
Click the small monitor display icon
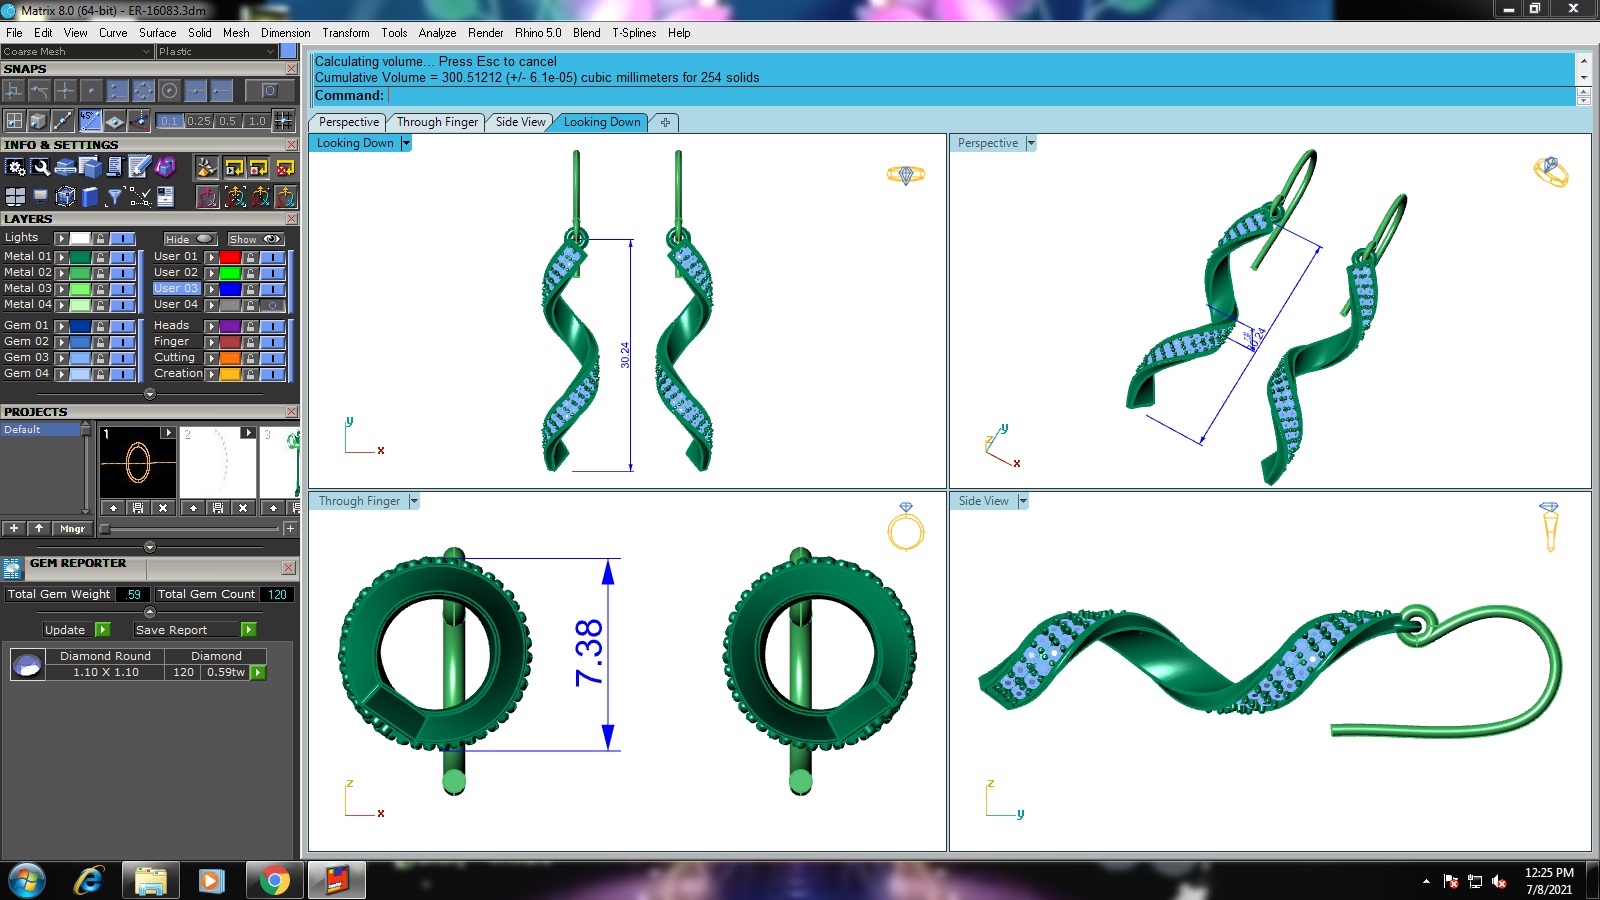pos(40,196)
